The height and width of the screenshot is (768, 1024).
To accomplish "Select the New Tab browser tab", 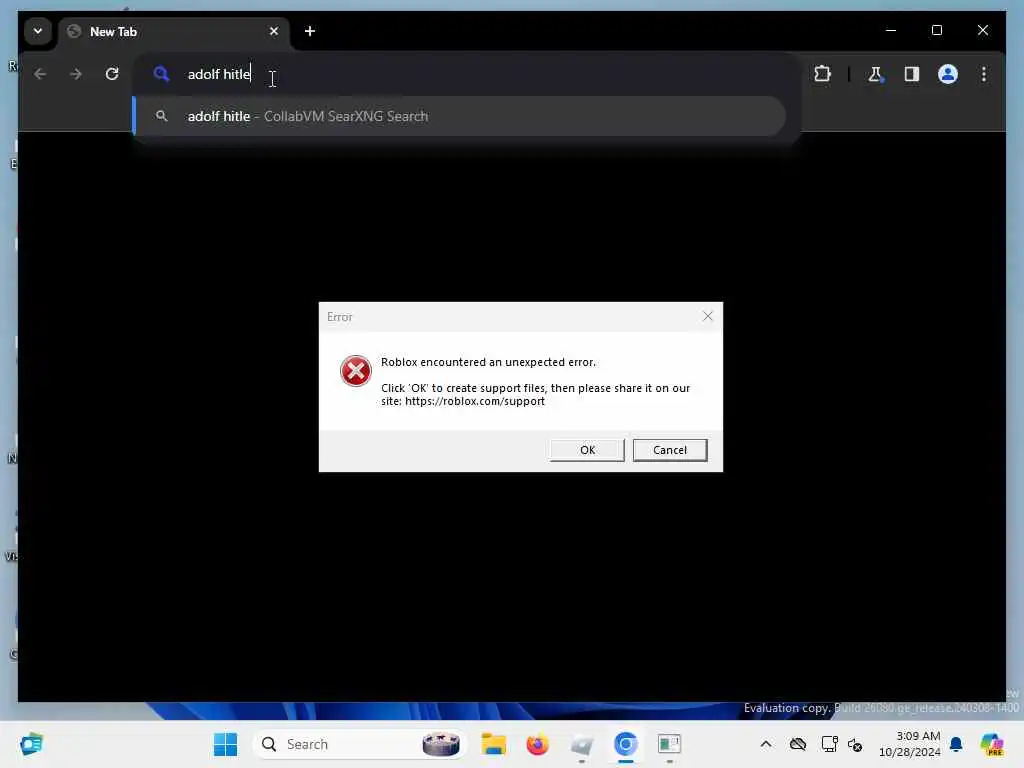I will pos(174,31).
